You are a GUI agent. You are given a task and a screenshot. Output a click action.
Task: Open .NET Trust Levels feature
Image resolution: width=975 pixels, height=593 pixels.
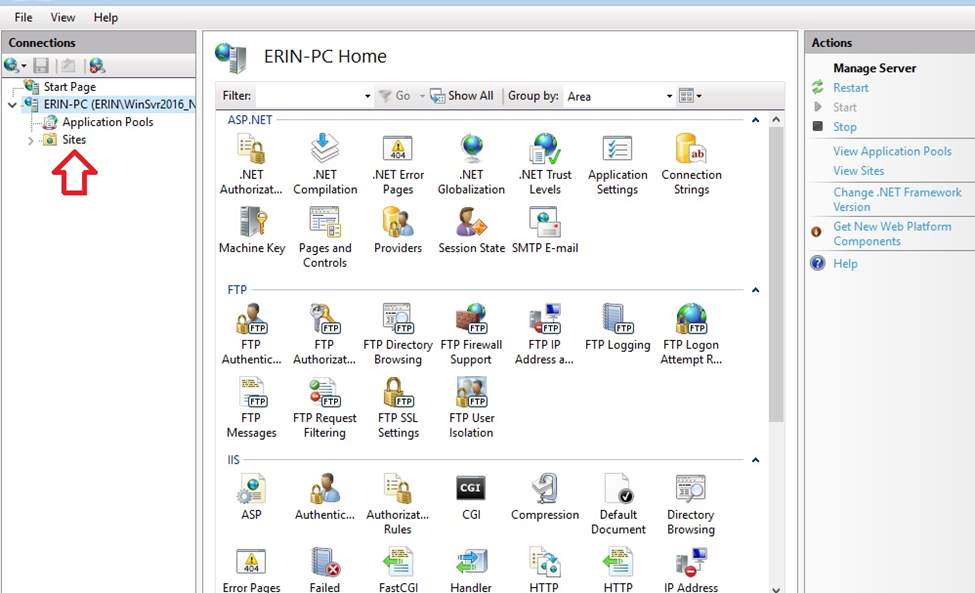545,164
